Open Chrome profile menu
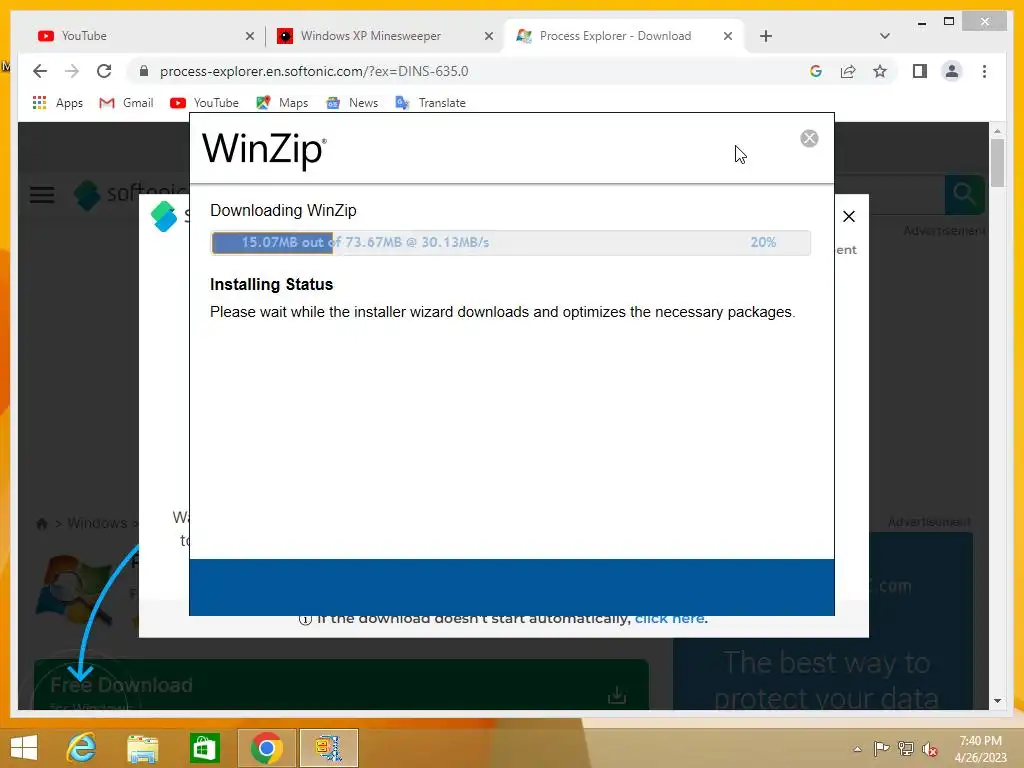 point(952,71)
